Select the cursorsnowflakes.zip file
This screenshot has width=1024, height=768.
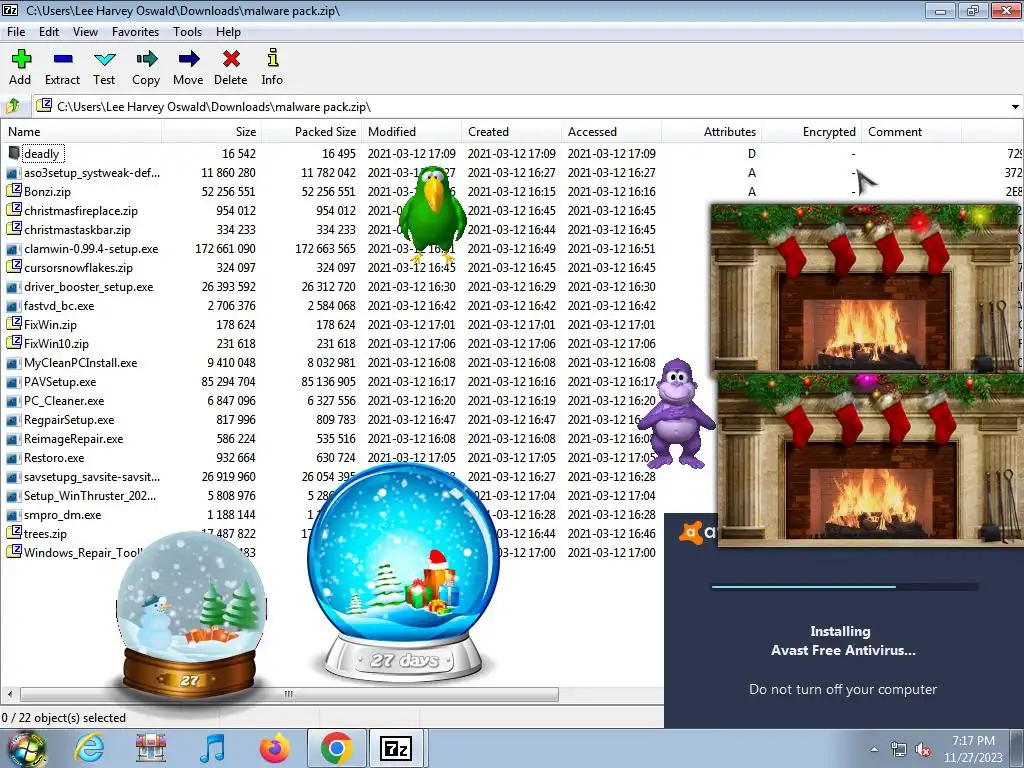[78, 268]
